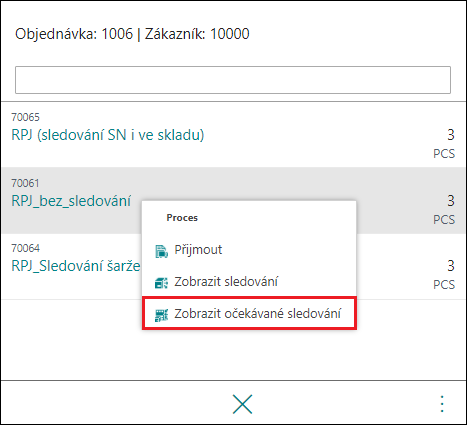This screenshot has width=467, height=425.
Task: Click the Proces menu header
Action: click(182, 218)
